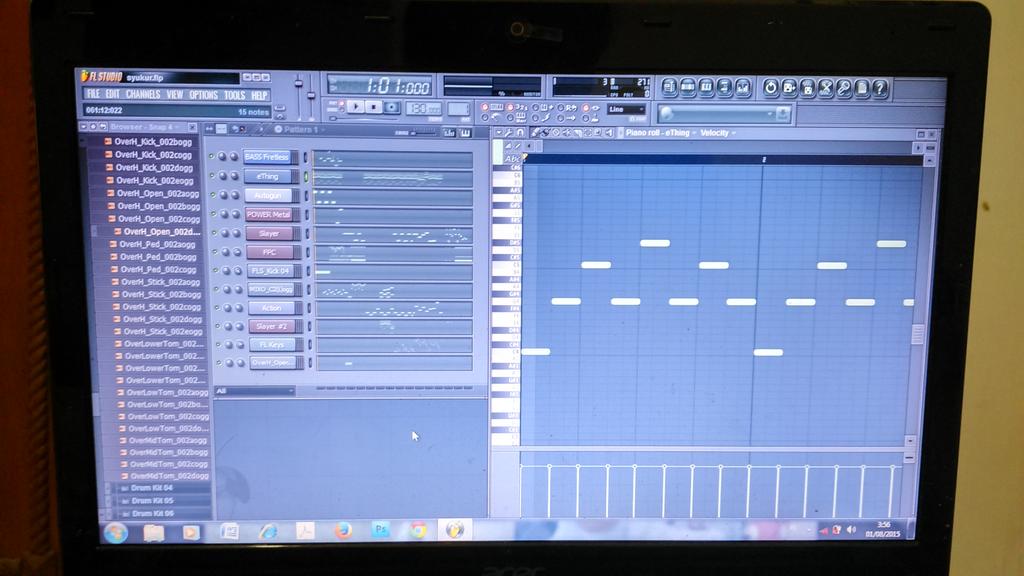Choose the select tool in piano roll

(x=587, y=133)
